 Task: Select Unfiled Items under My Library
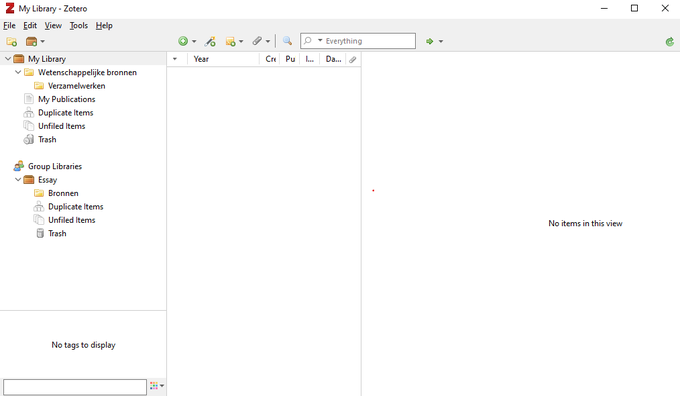click(62, 126)
